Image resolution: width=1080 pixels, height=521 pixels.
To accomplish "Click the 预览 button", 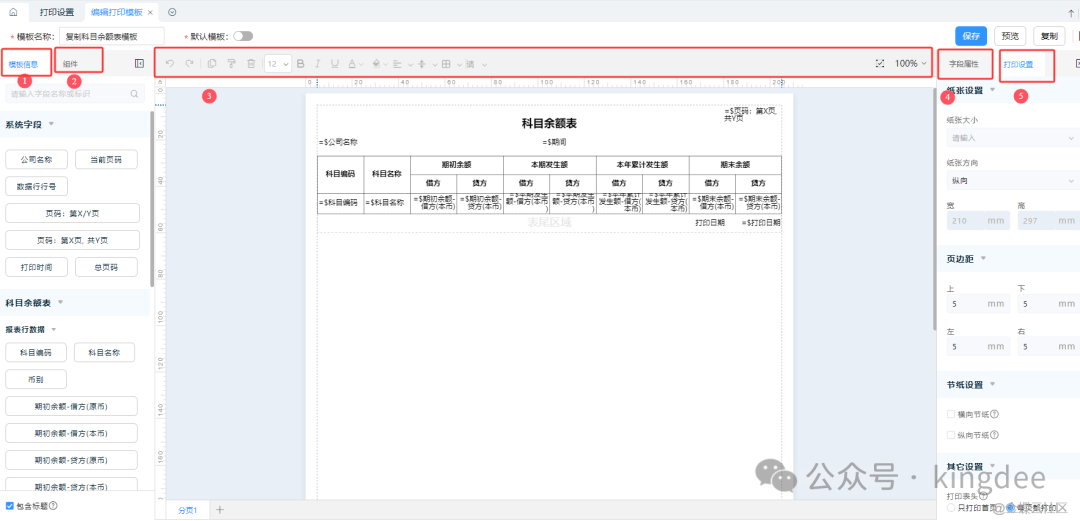I will coord(1010,36).
